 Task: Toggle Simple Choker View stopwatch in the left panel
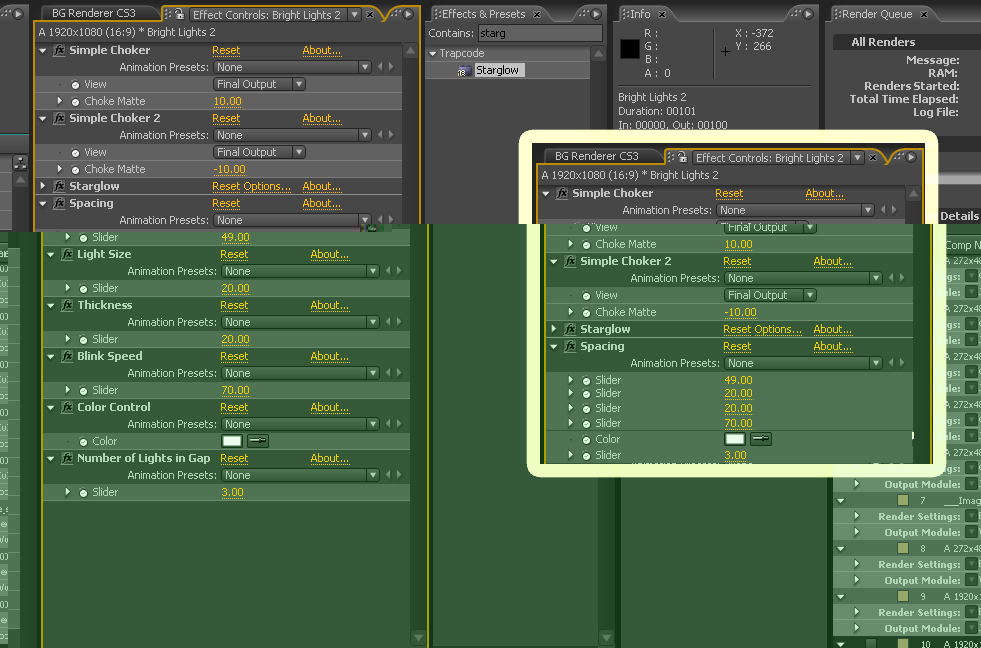(x=75, y=84)
